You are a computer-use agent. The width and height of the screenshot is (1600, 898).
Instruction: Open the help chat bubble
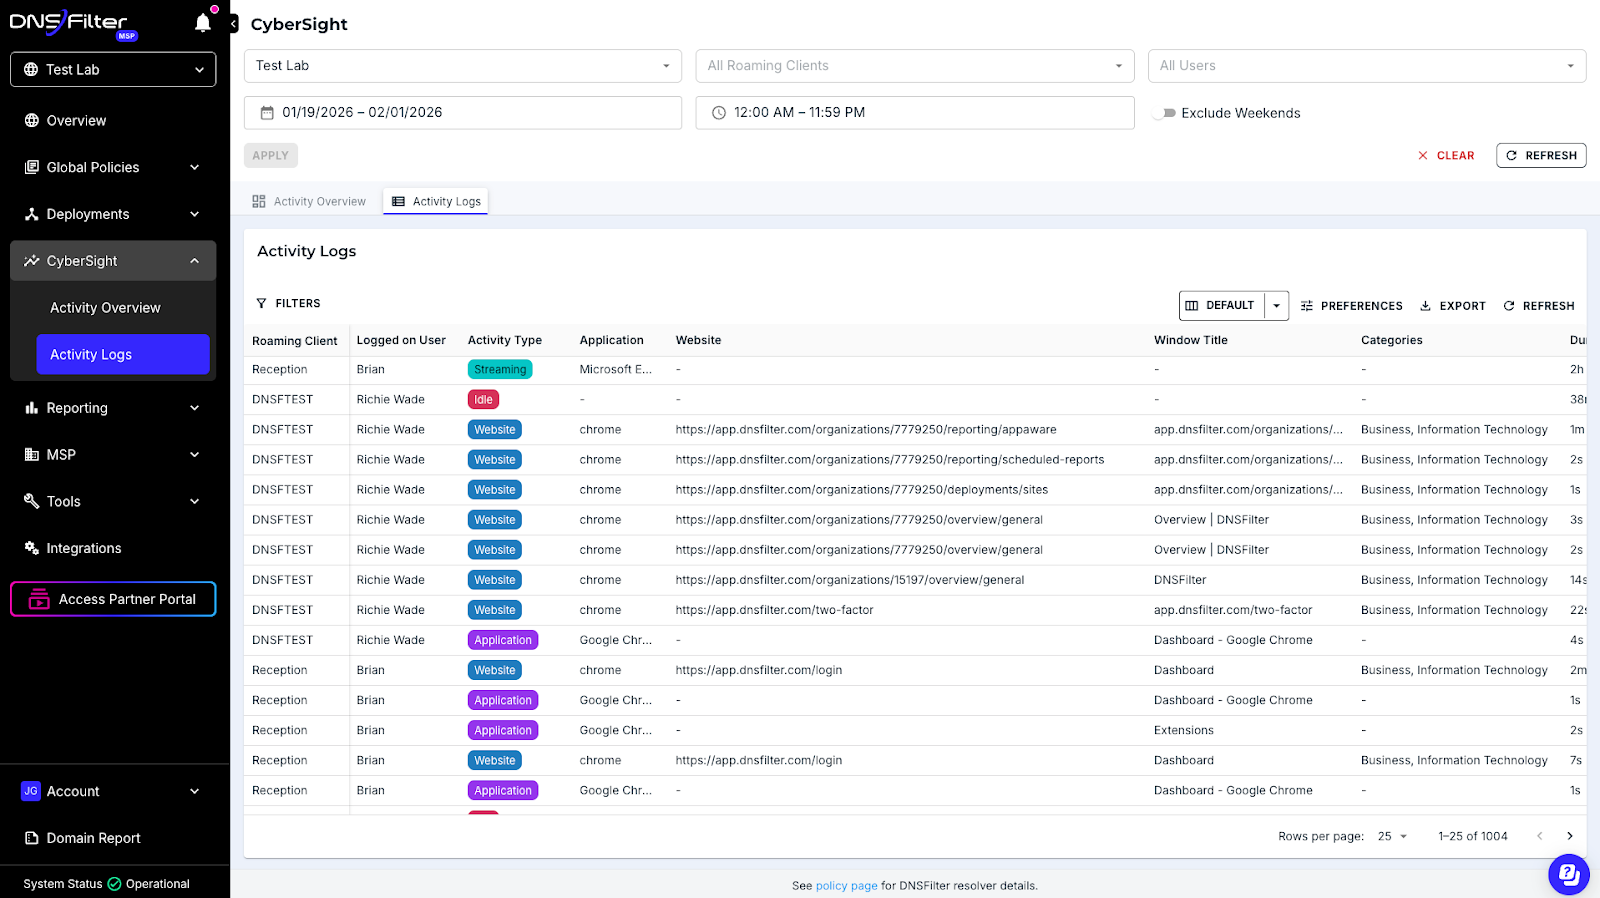1568,875
